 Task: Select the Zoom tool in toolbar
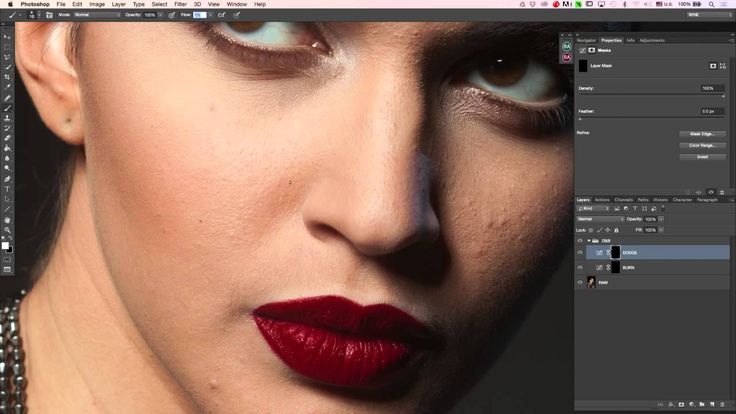[7, 231]
